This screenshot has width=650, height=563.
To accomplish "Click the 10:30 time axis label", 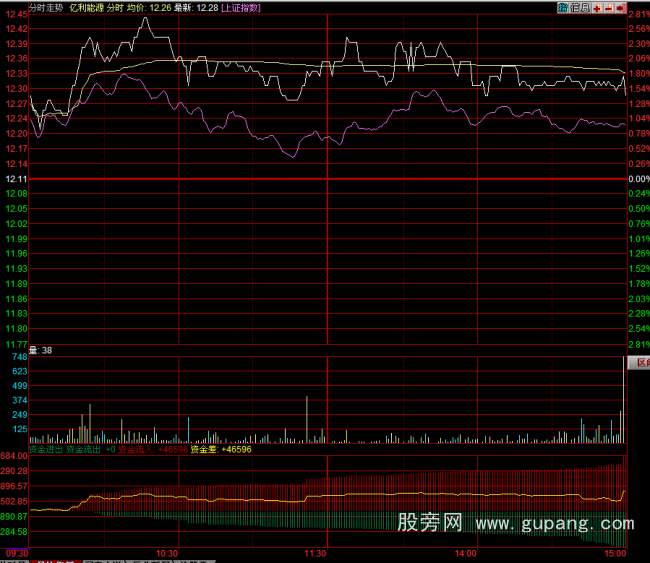I will tap(167, 553).
